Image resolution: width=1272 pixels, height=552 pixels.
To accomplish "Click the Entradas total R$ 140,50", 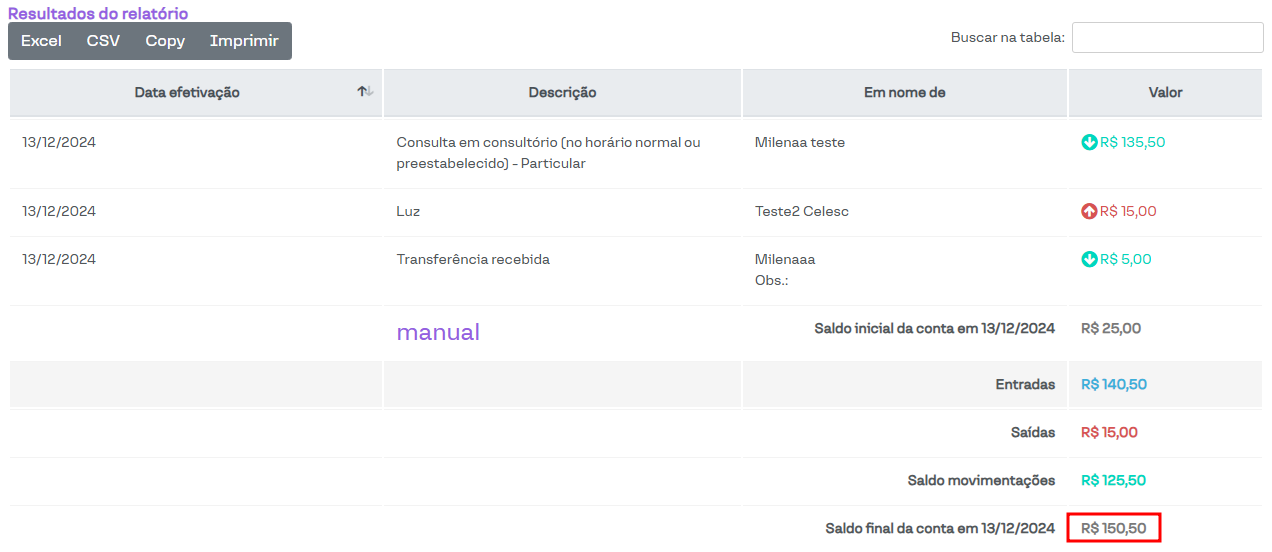I will point(1113,385).
